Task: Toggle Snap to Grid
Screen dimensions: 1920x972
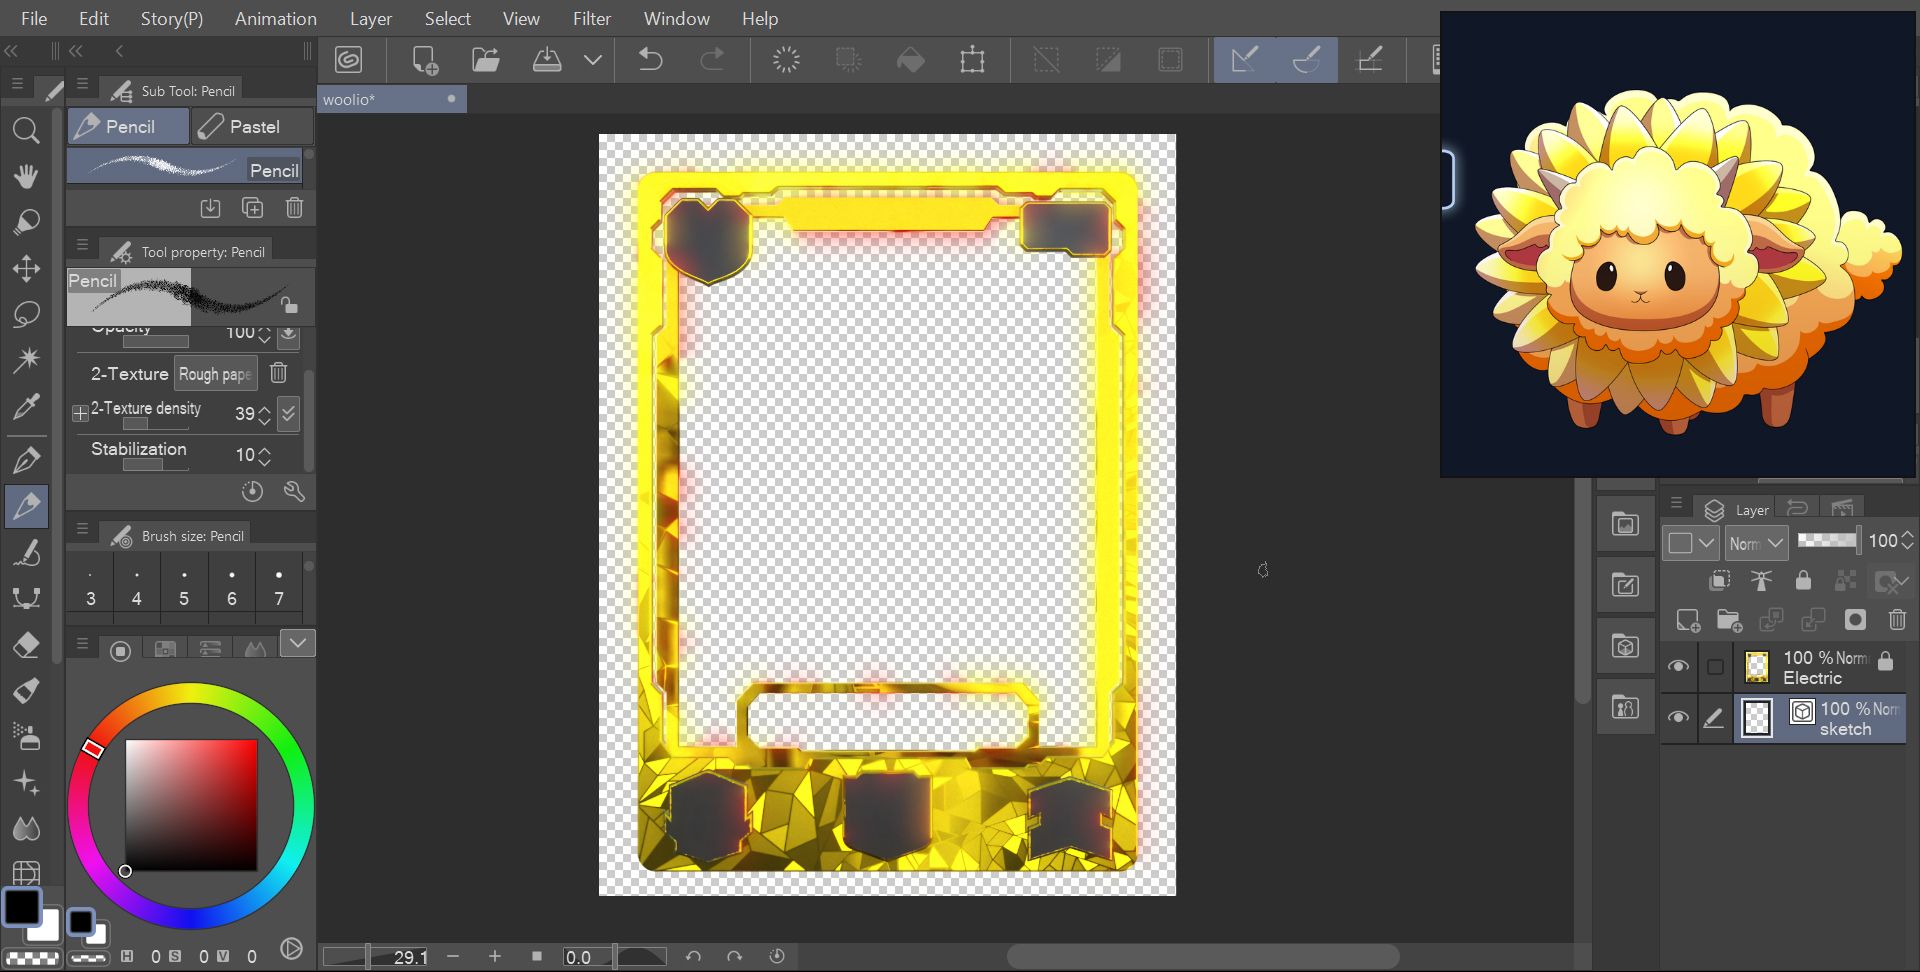Action: 1369,60
